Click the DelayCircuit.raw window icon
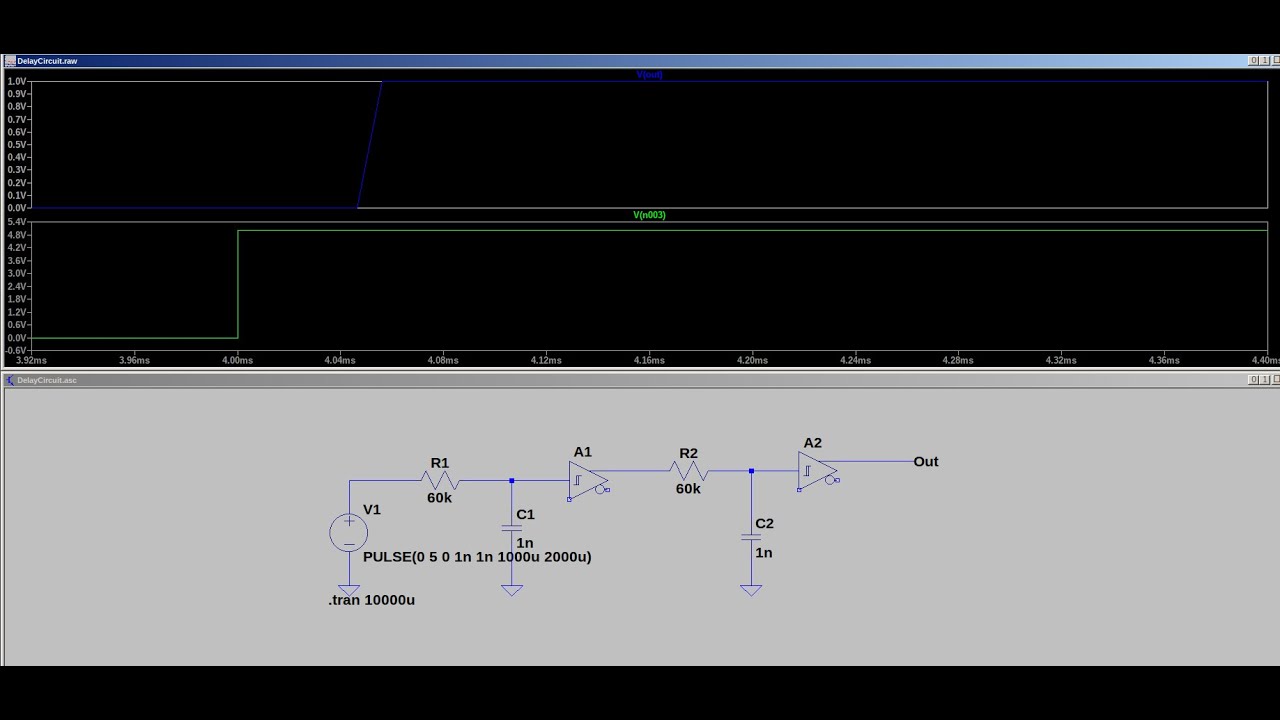This screenshot has height=720, width=1280. [10, 61]
